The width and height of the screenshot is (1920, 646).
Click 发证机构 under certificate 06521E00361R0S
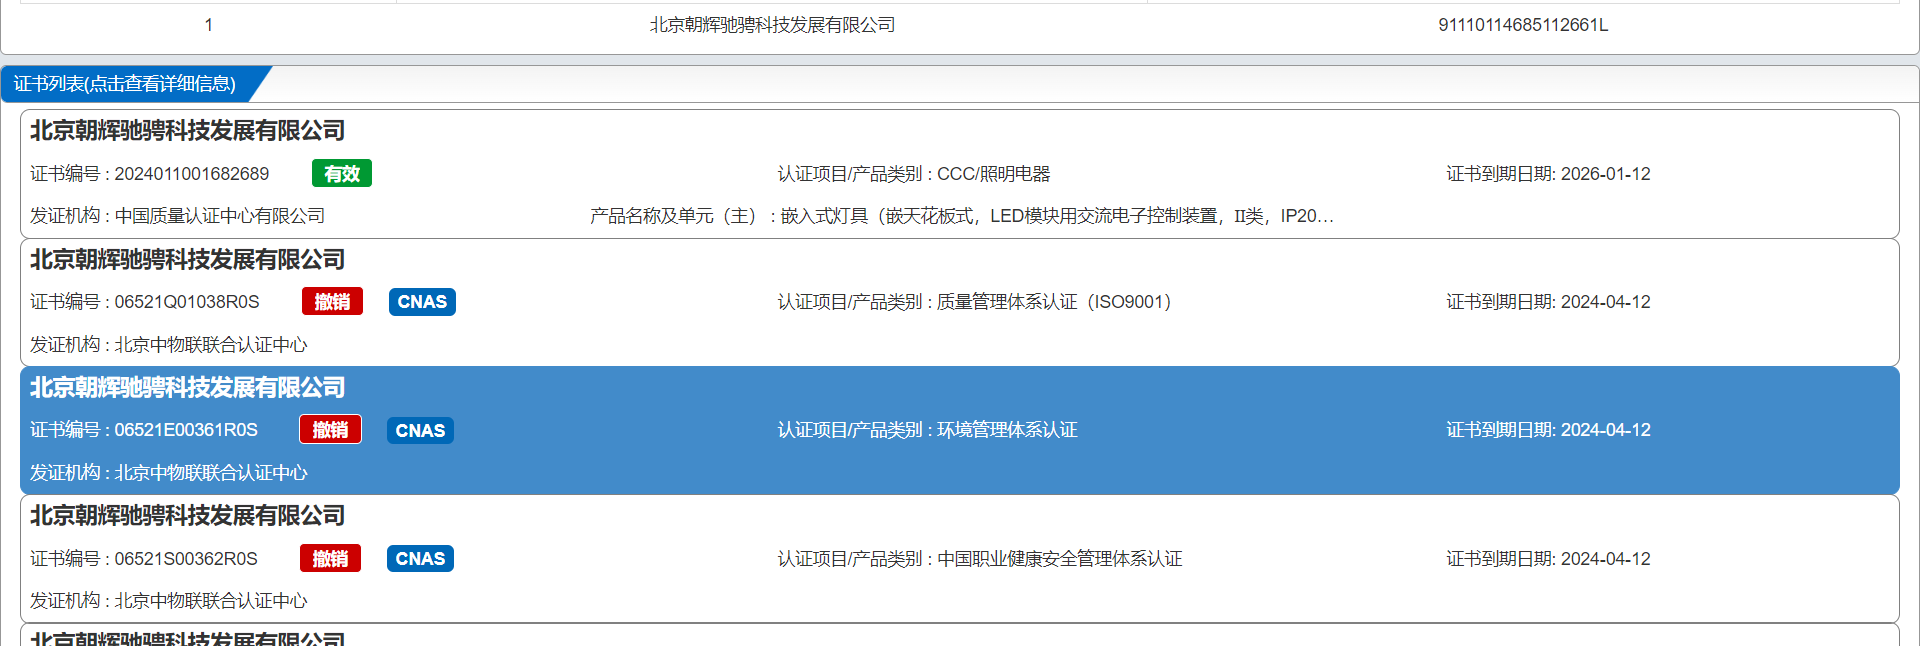tap(169, 473)
